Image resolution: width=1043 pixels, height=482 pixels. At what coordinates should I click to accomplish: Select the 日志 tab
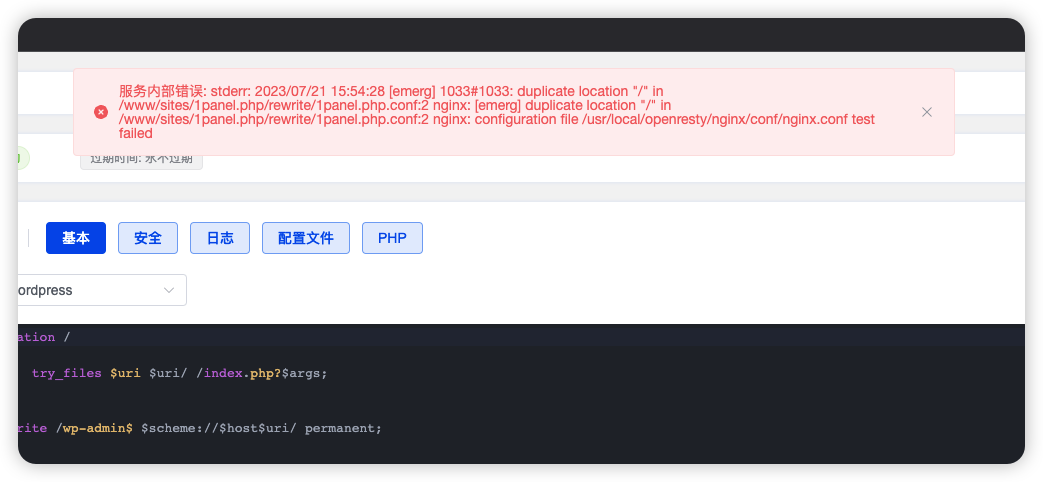tap(220, 238)
